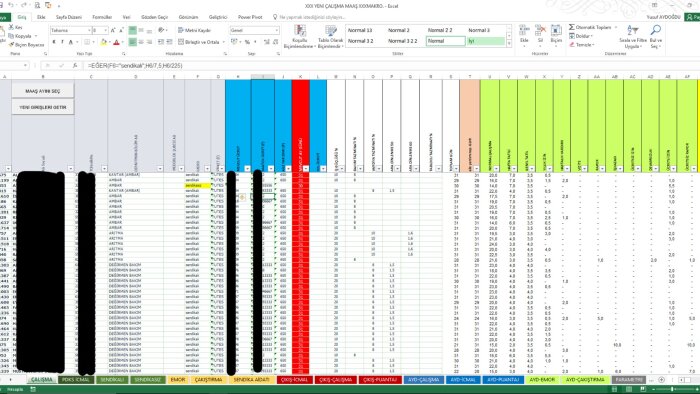This screenshot has height=394, width=700.
Task: Decrease font size with smaller A icon
Action: pyautogui.click(x=121, y=30)
